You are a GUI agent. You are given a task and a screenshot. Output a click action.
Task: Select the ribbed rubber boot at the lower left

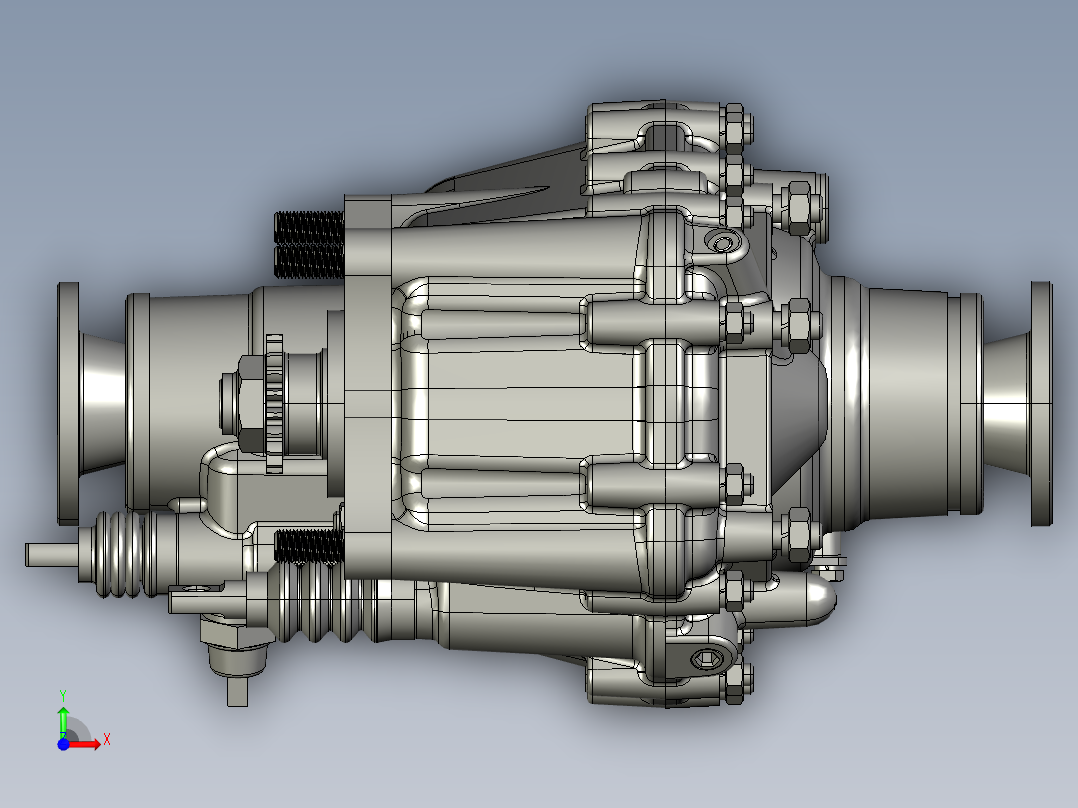pyautogui.click(x=123, y=554)
